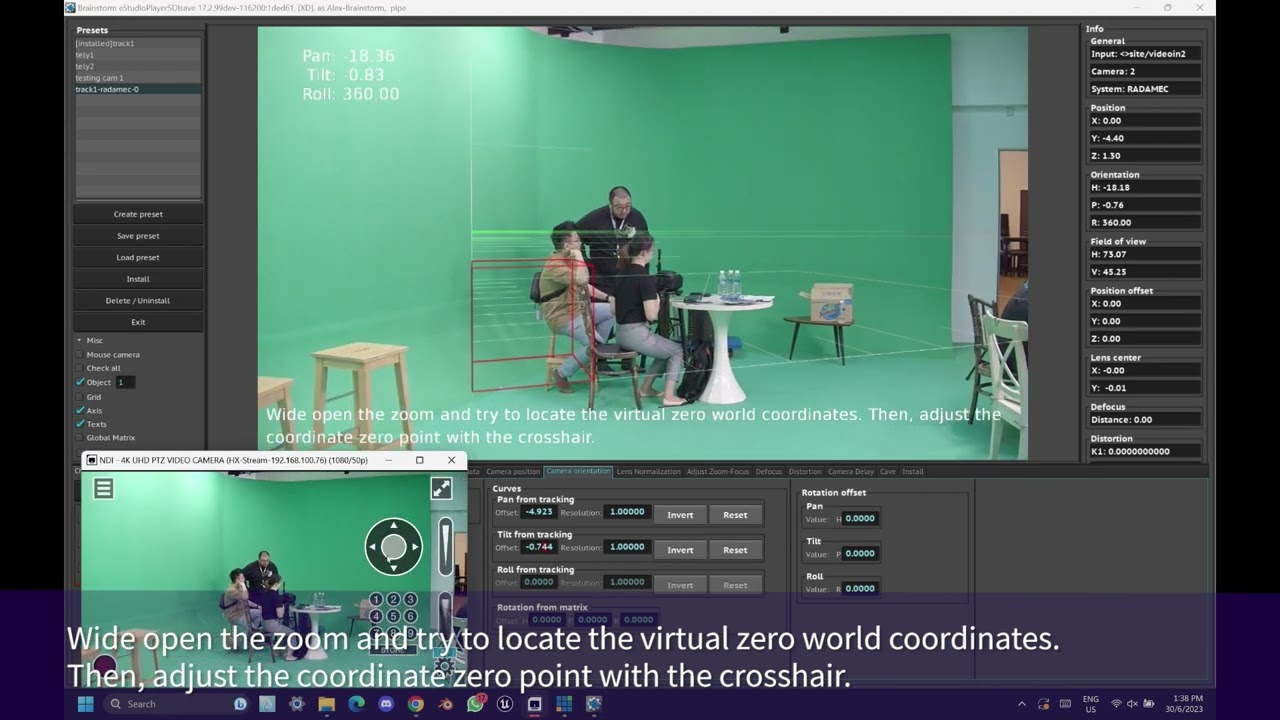Screen dimensions: 1280x720
Task: Open Google Chrome from taskbar
Action: (416, 704)
